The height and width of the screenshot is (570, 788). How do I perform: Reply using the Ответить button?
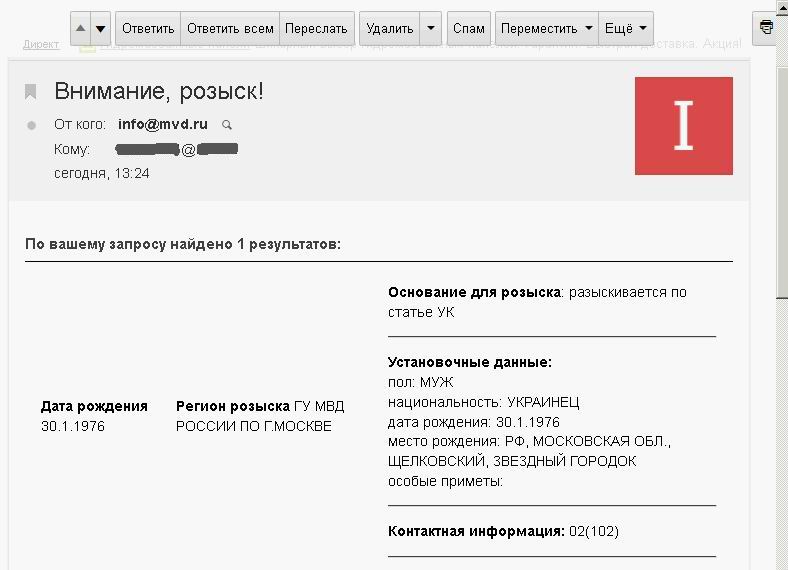pos(148,29)
